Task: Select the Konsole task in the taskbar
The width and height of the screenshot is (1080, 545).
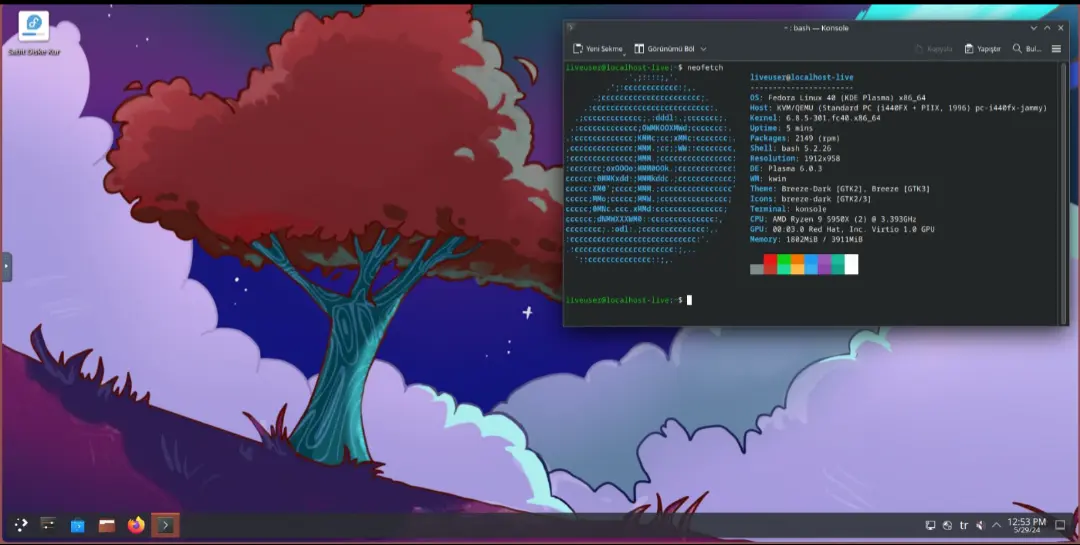Action: tap(165, 525)
